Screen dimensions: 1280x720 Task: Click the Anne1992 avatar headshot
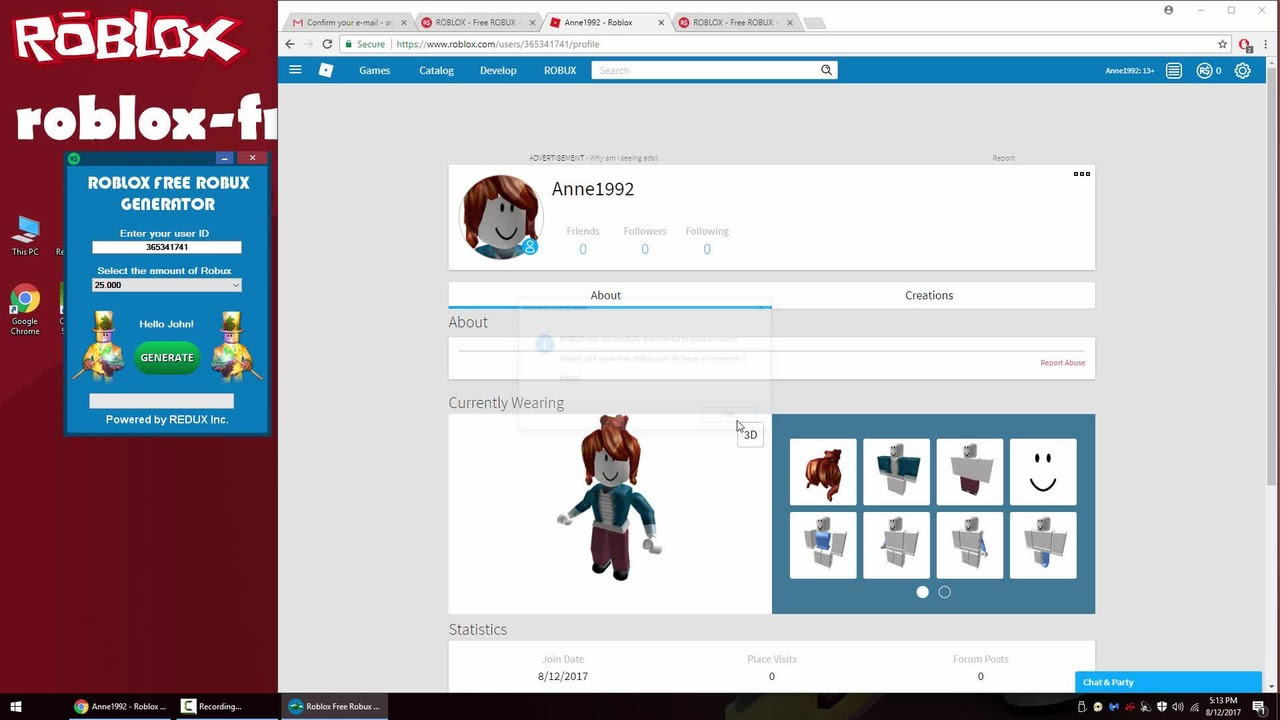click(500, 217)
